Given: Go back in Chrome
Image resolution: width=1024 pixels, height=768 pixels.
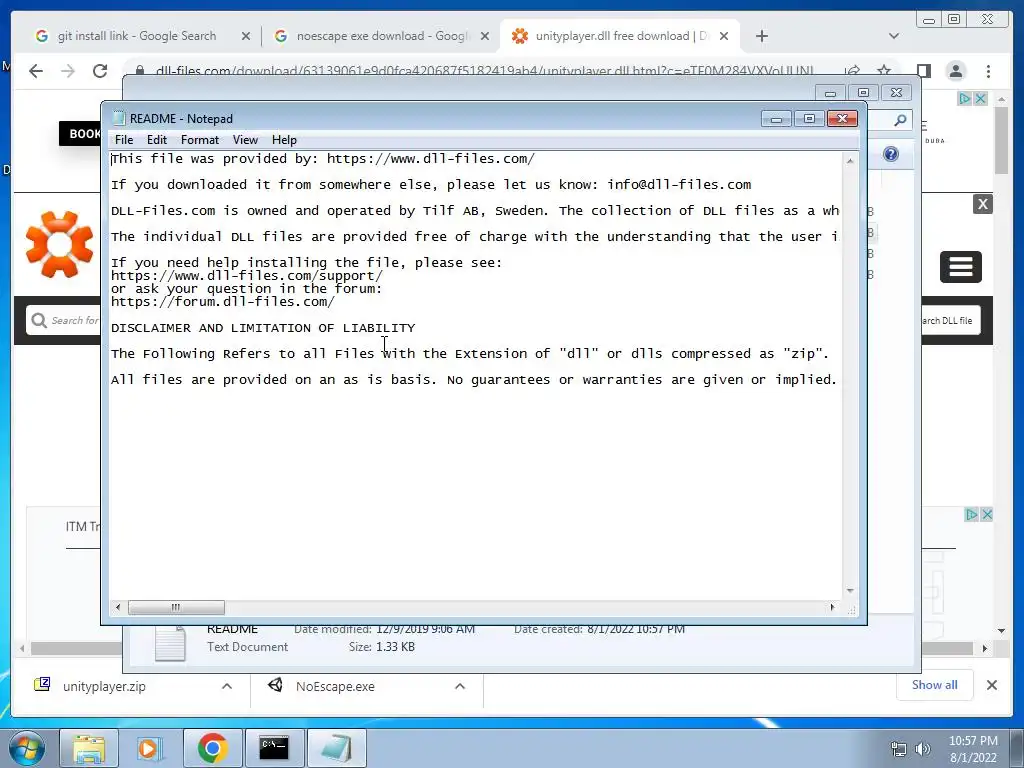Looking at the screenshot, I should (x=36, y=71).
